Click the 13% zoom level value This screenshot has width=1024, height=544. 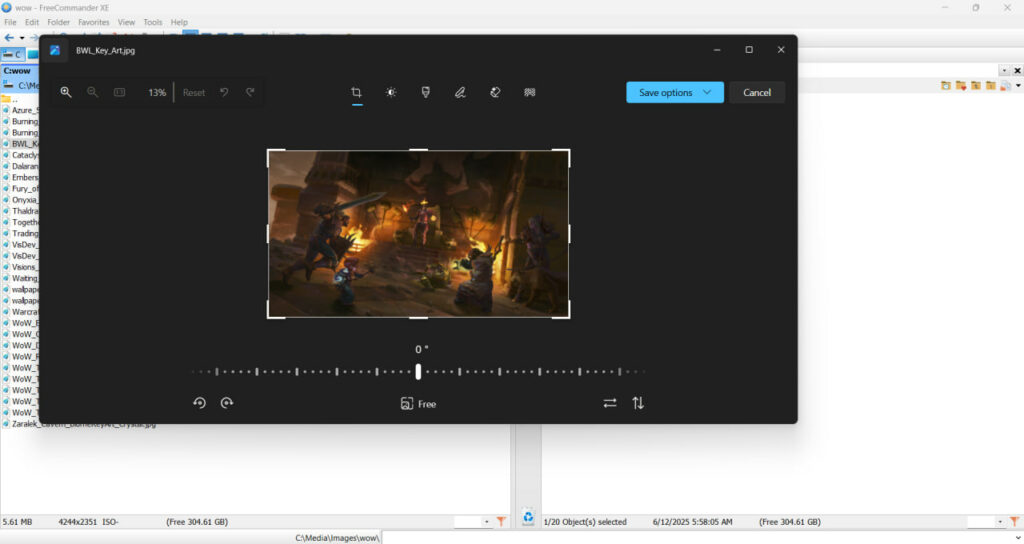(x=157, y=93)
